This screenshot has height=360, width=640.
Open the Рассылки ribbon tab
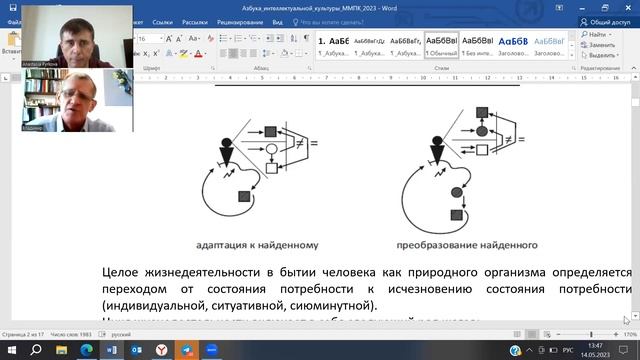[x=195, y=22]
